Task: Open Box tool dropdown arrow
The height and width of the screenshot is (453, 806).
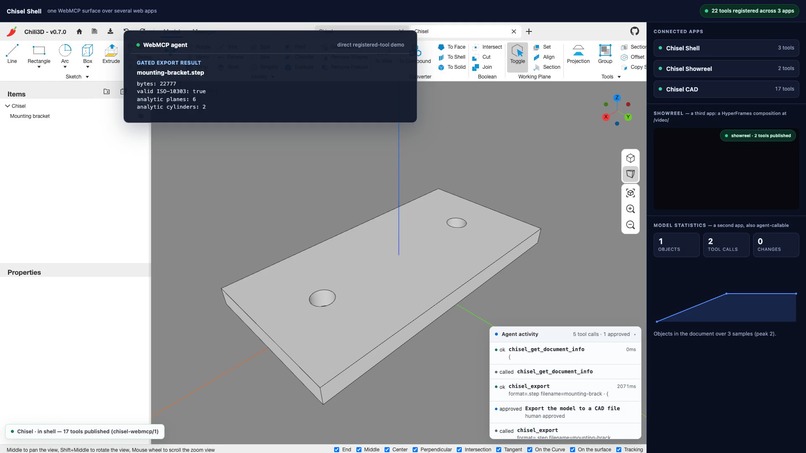Action: pyautogui.click(x=87, y=67)
